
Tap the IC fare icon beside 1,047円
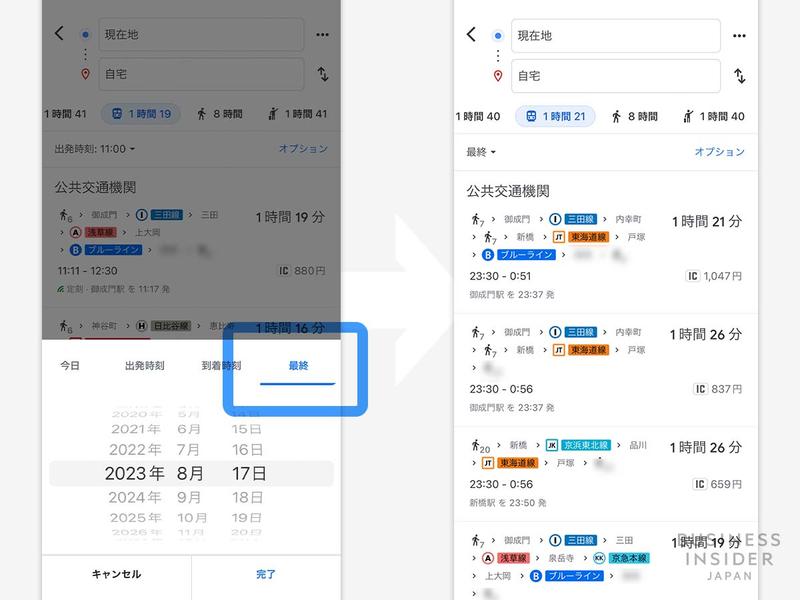(x=692, y=276)
